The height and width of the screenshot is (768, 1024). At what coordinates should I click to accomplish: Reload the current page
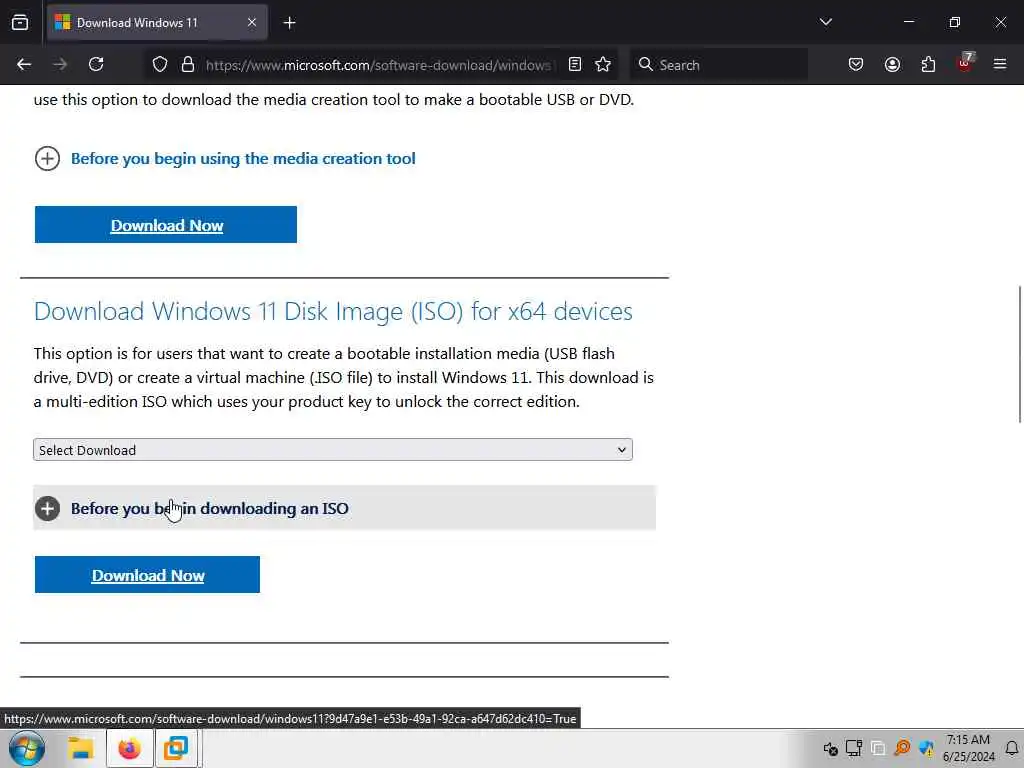pos(96,64)
